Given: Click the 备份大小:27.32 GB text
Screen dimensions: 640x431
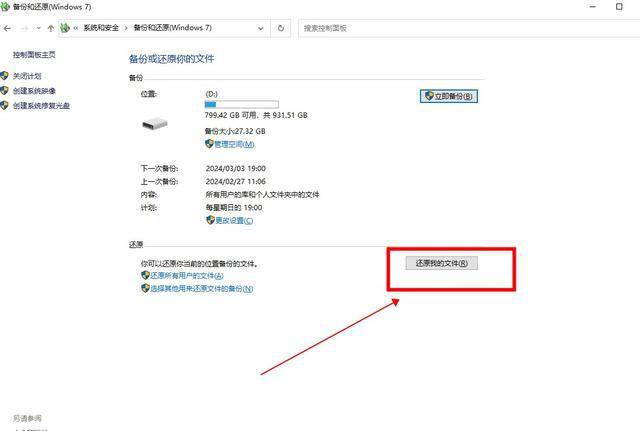Looking at the screenshot, I should [x=235, y=131].
